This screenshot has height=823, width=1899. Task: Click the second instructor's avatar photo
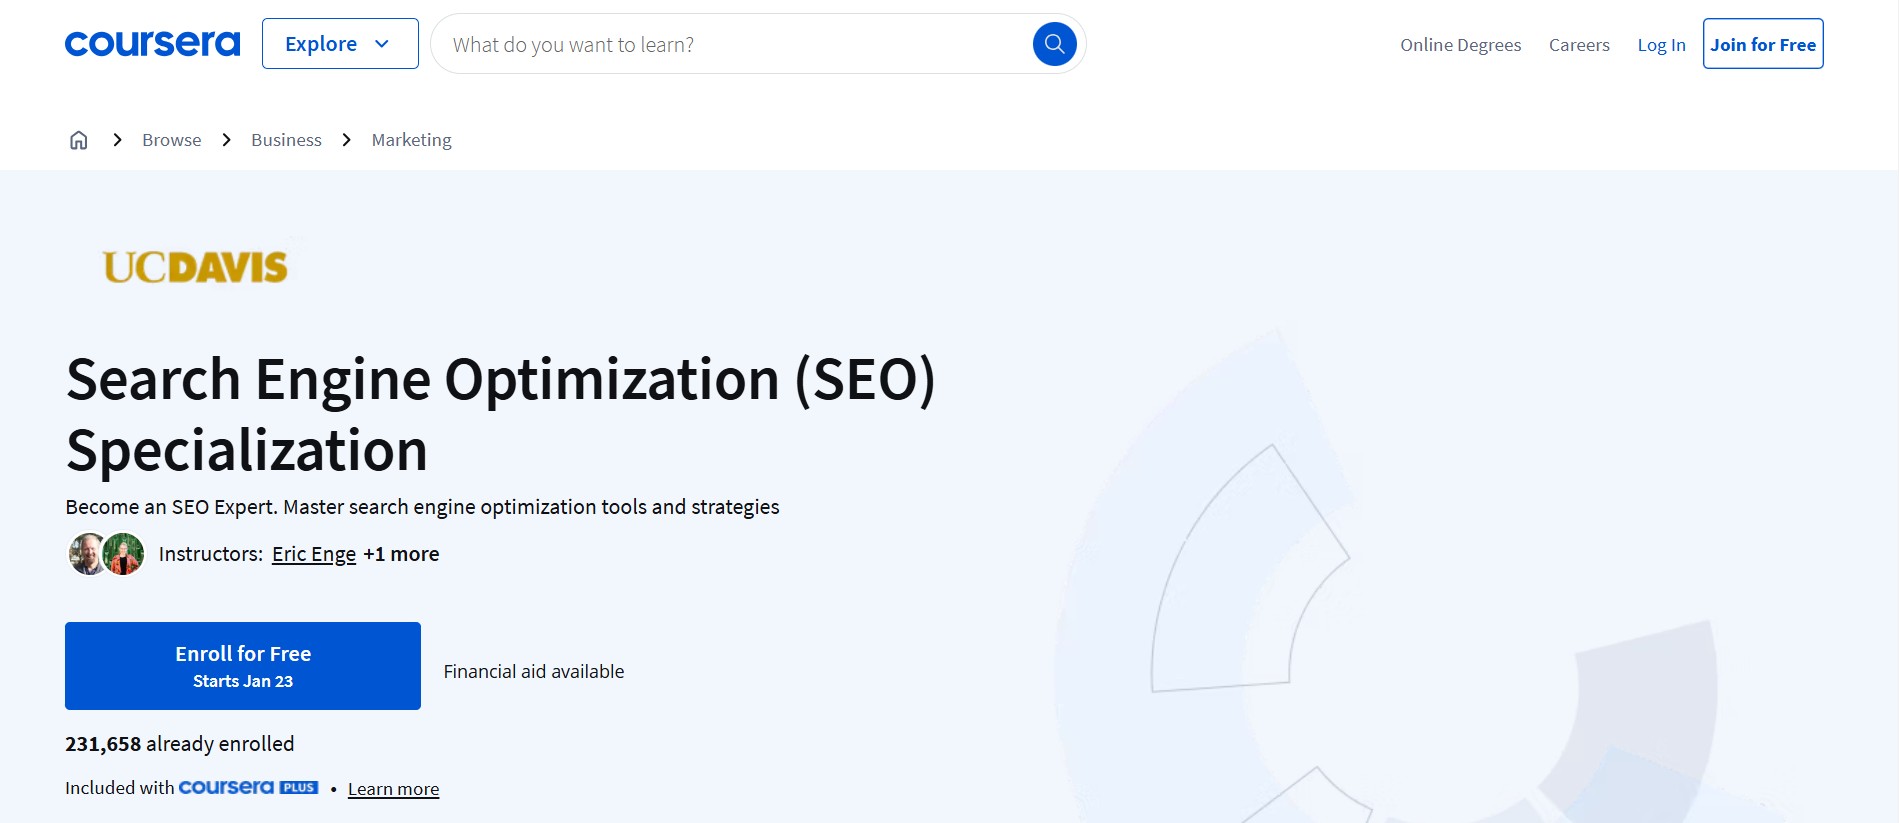(x=124, y=554)
